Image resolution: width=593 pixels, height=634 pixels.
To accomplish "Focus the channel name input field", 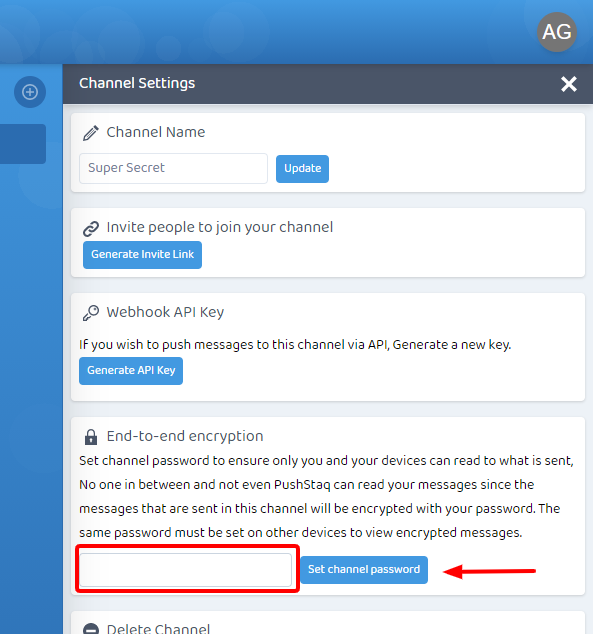I will pos(173,168).
